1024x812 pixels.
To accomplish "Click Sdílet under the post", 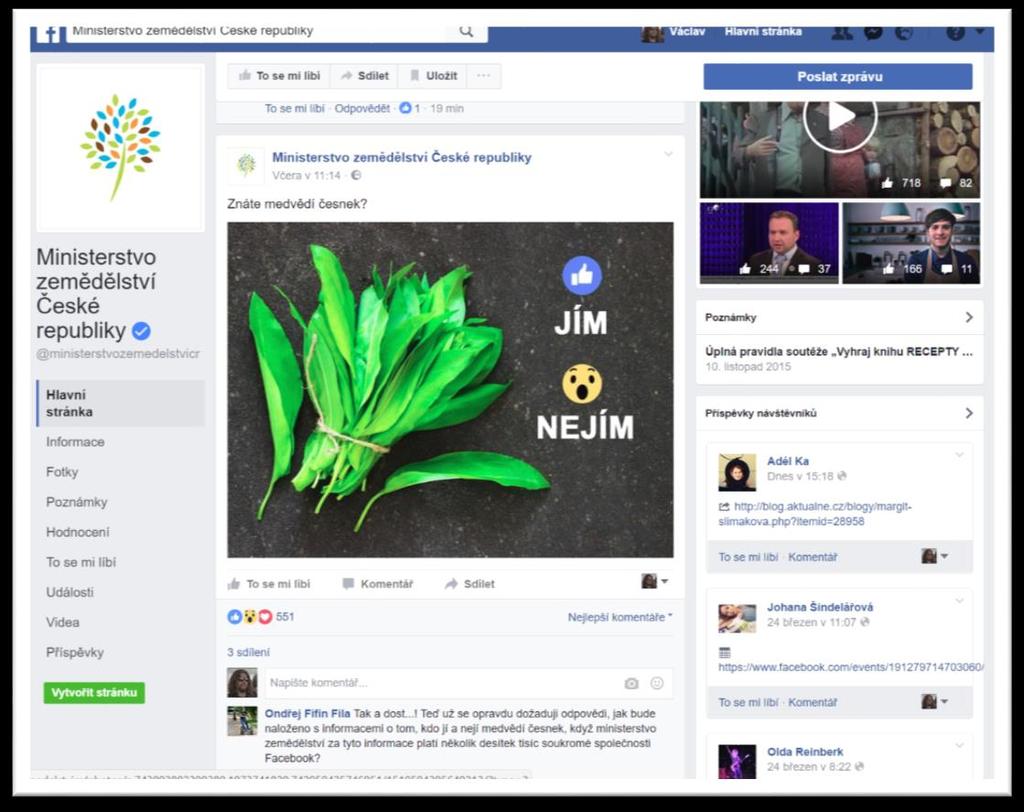I will point(470,584).
